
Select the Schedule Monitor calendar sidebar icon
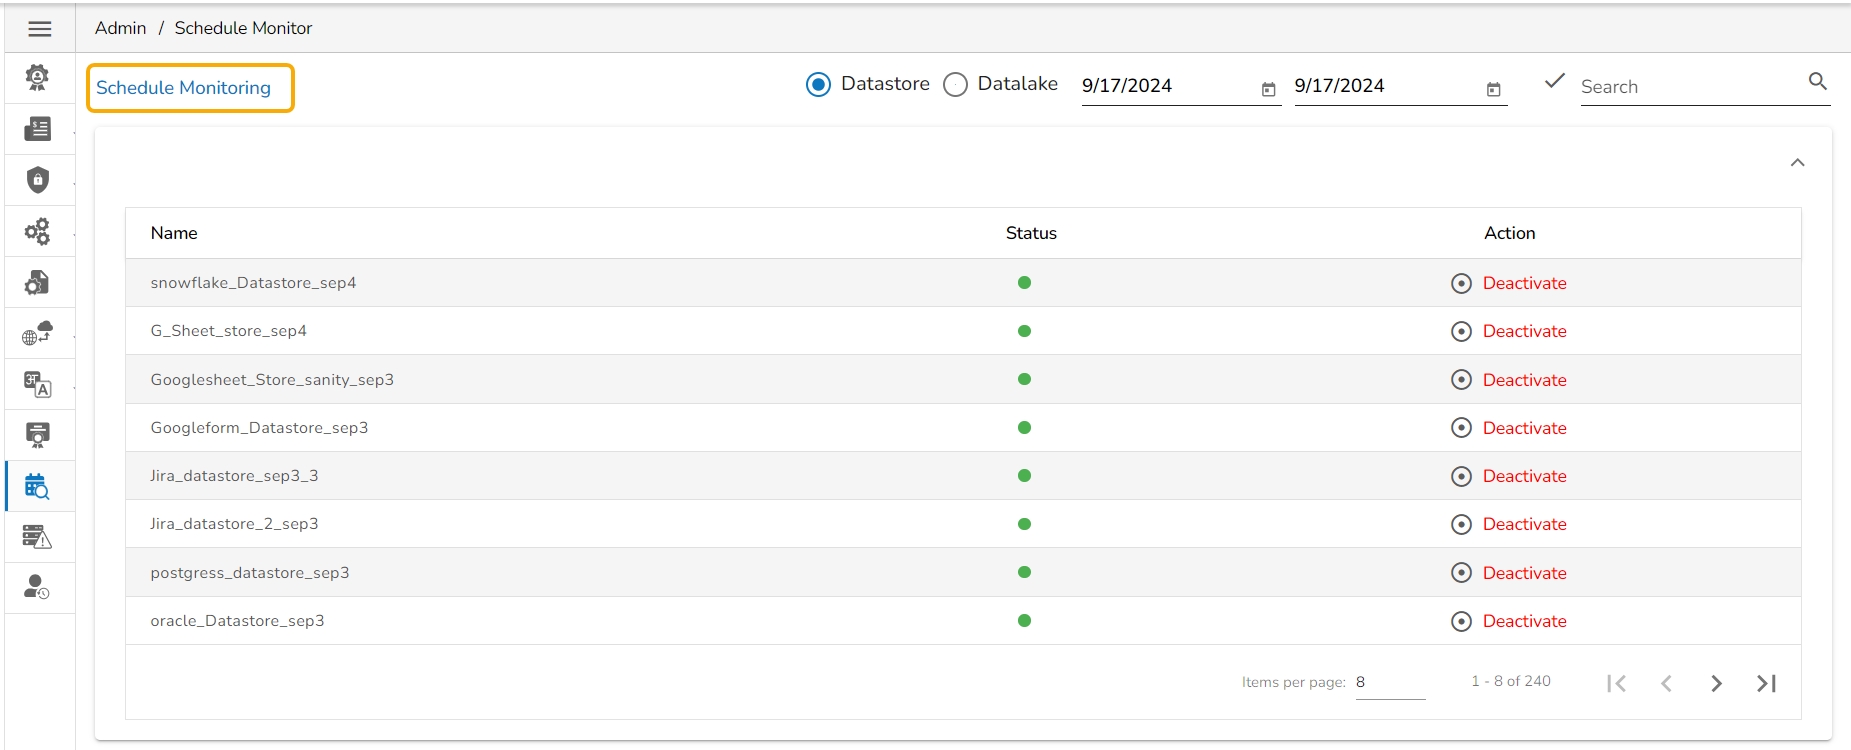pyautogui.click(x=38, y=487)
